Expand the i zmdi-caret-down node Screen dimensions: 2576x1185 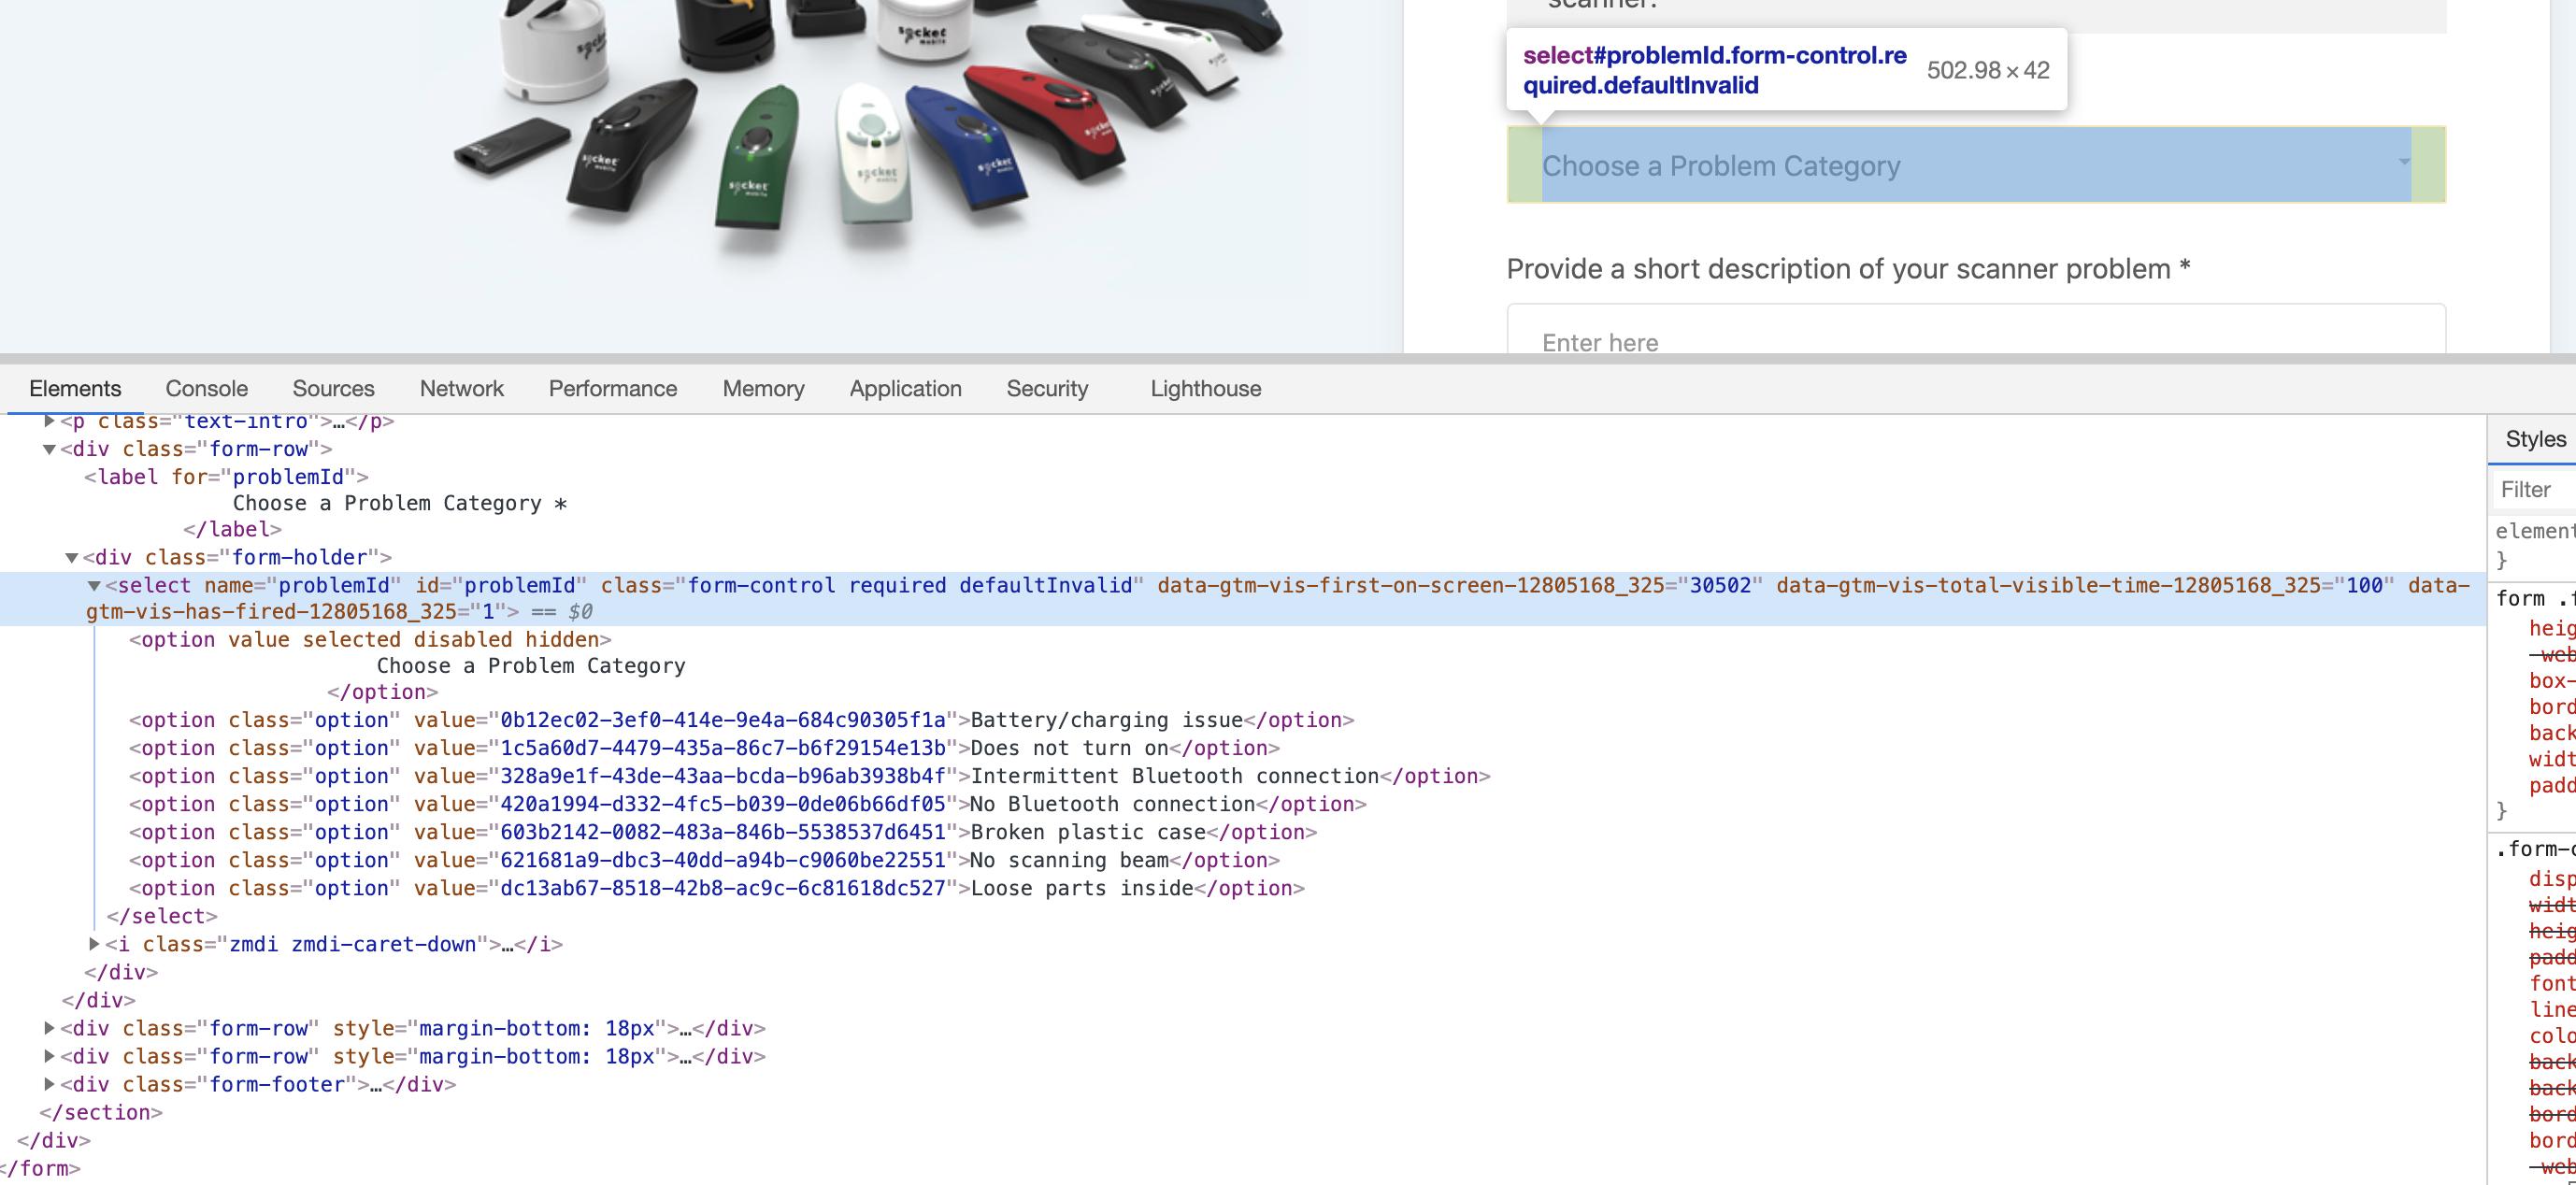pos(94,944)
